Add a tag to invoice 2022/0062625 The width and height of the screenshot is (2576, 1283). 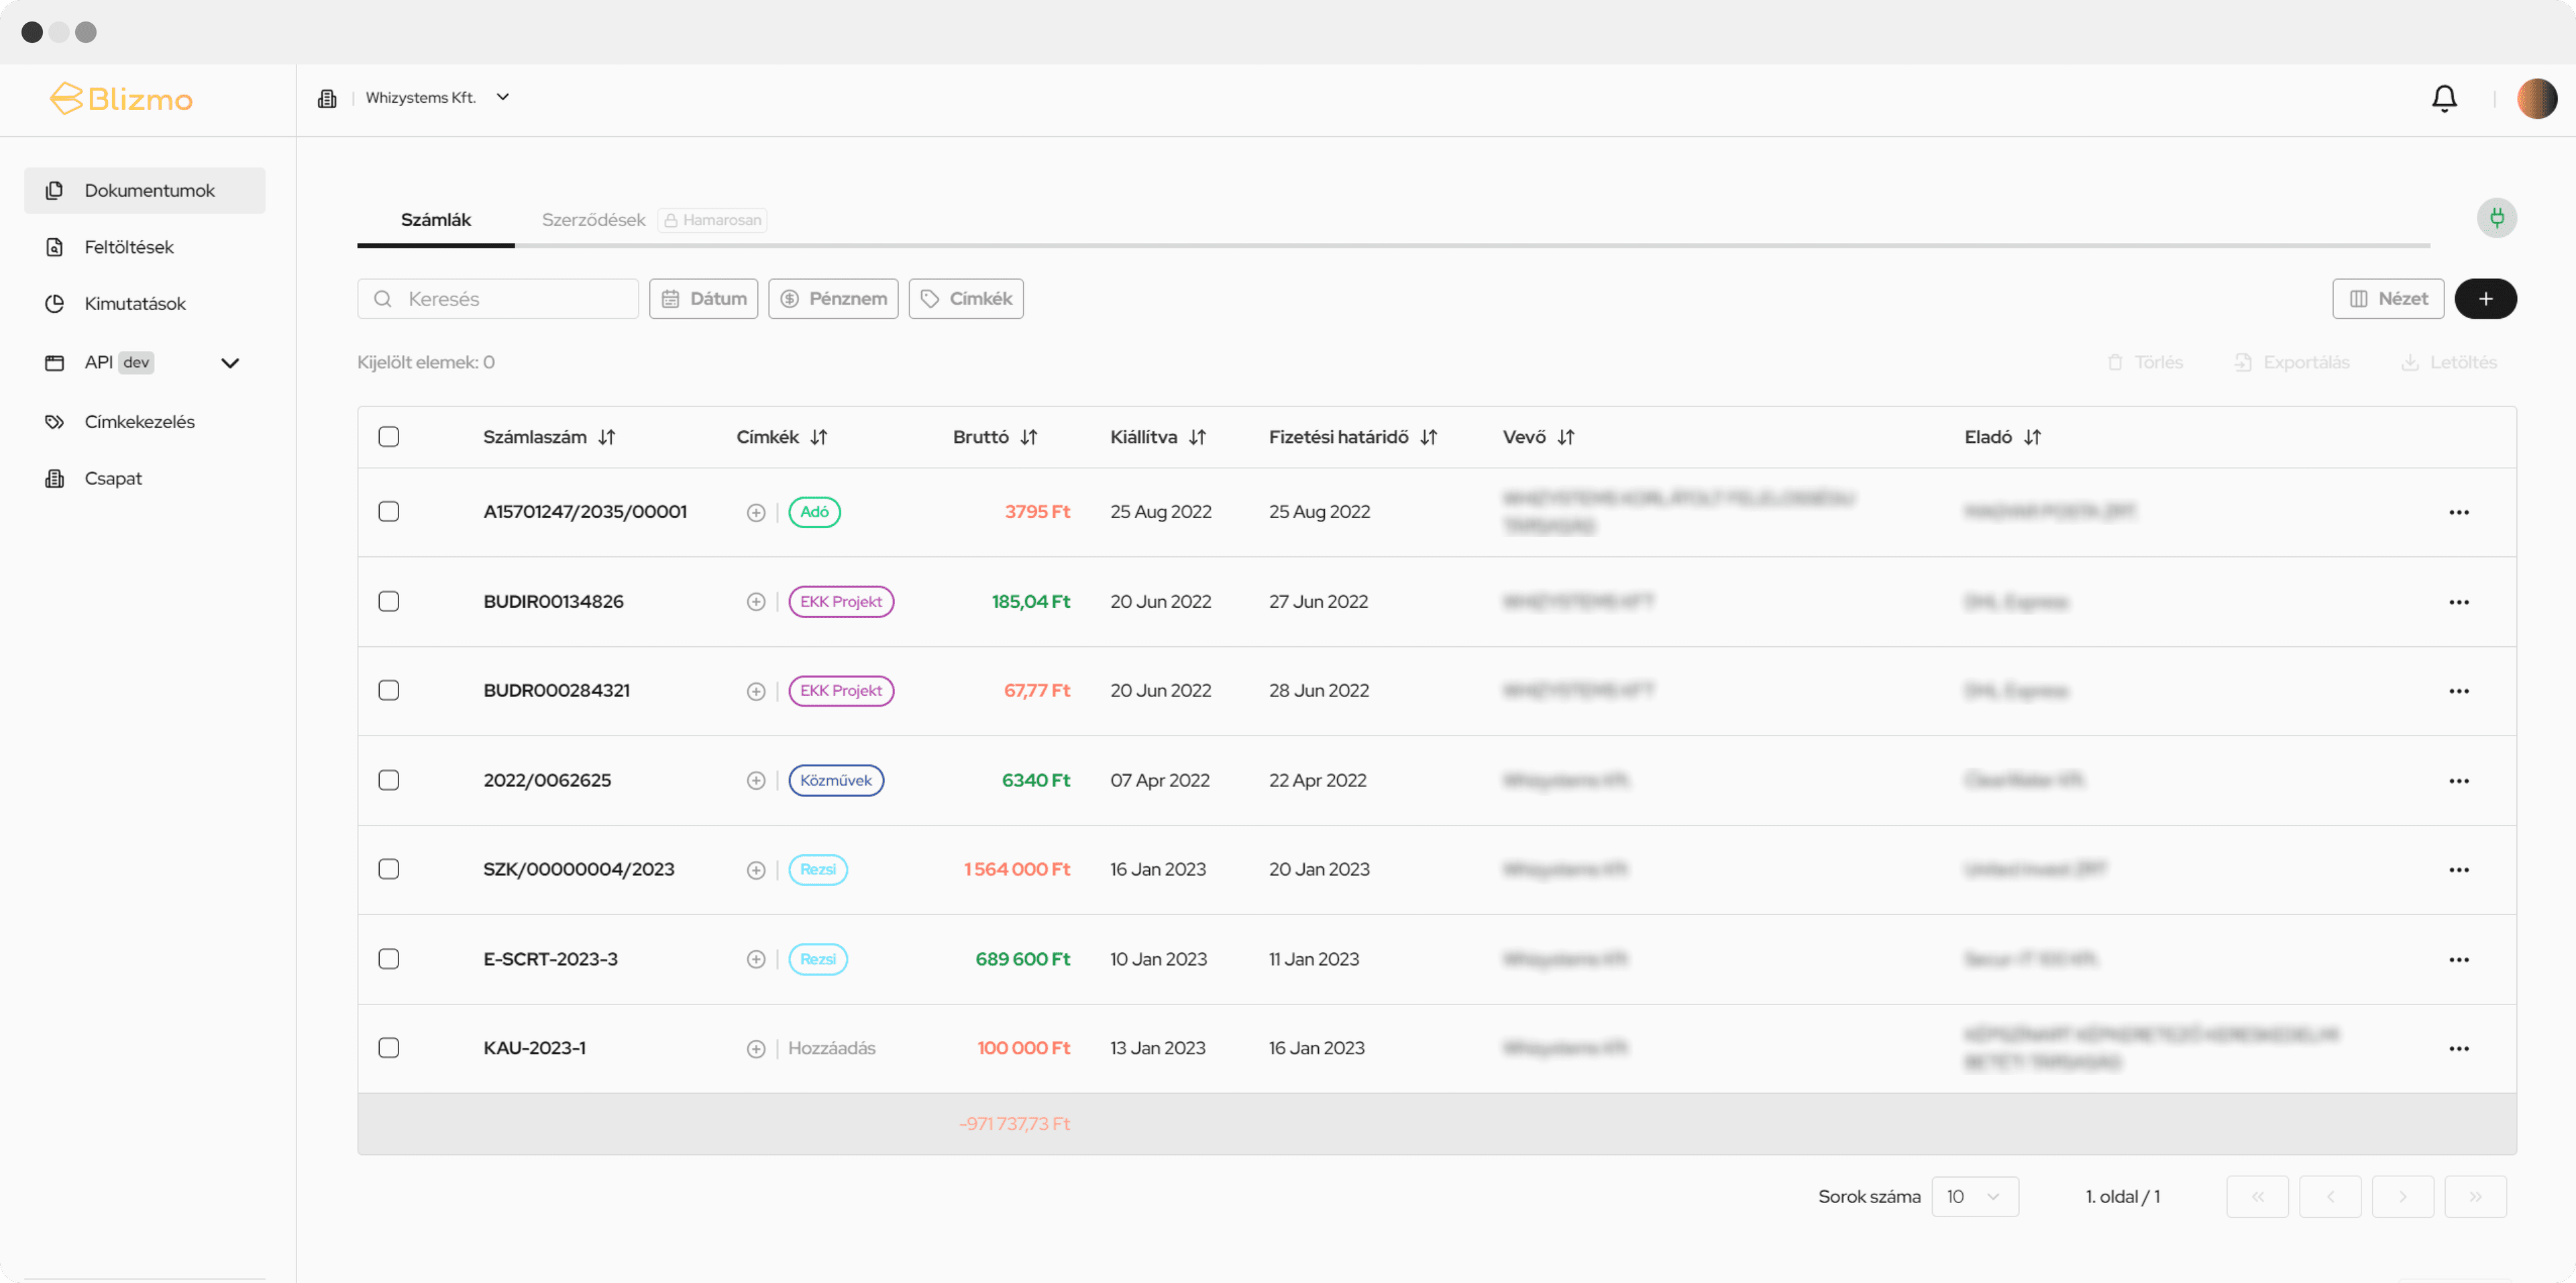(756, 780)
